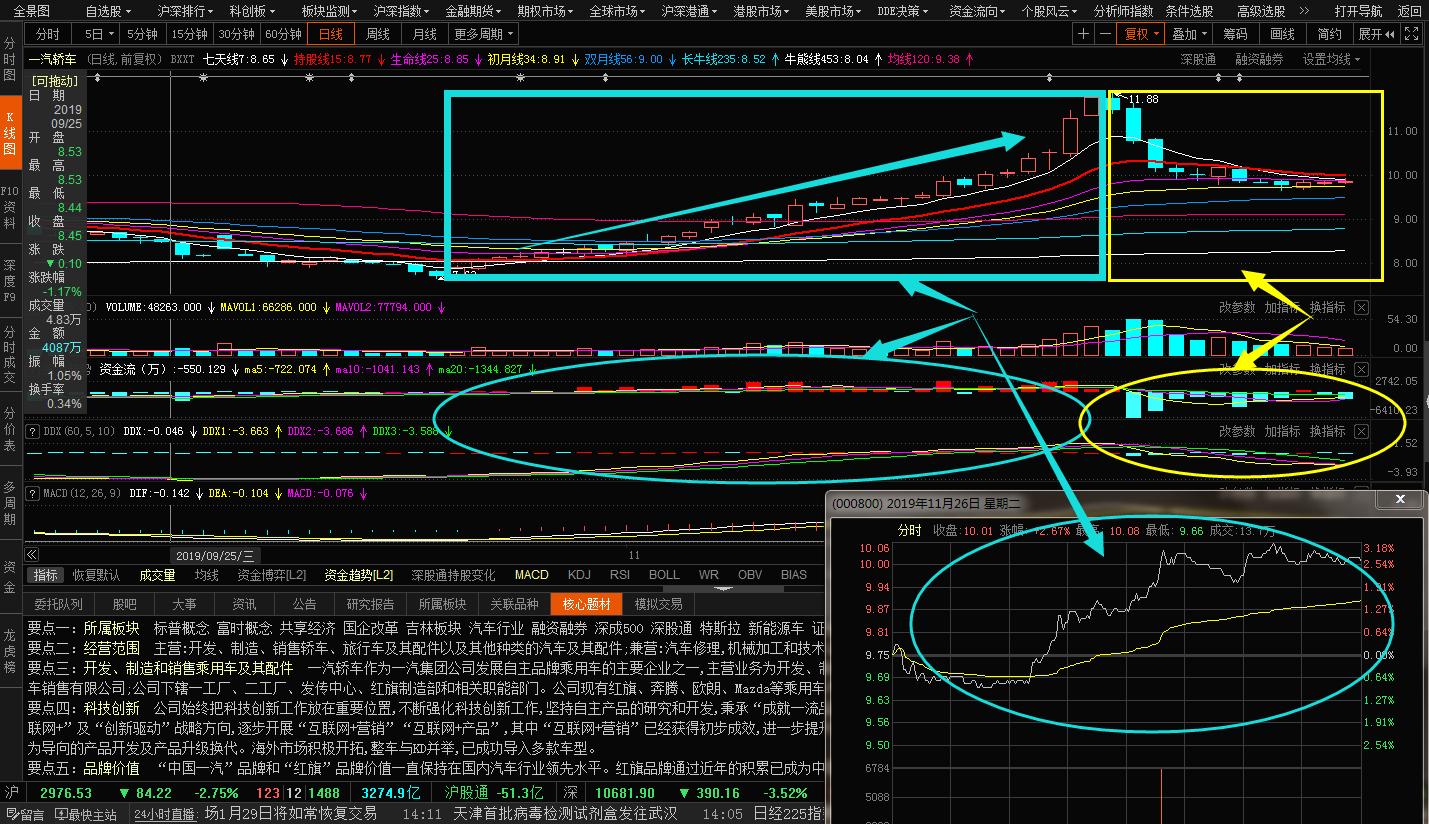Click the 打开导航 button
The image size is (1429, 824).
1359,11
